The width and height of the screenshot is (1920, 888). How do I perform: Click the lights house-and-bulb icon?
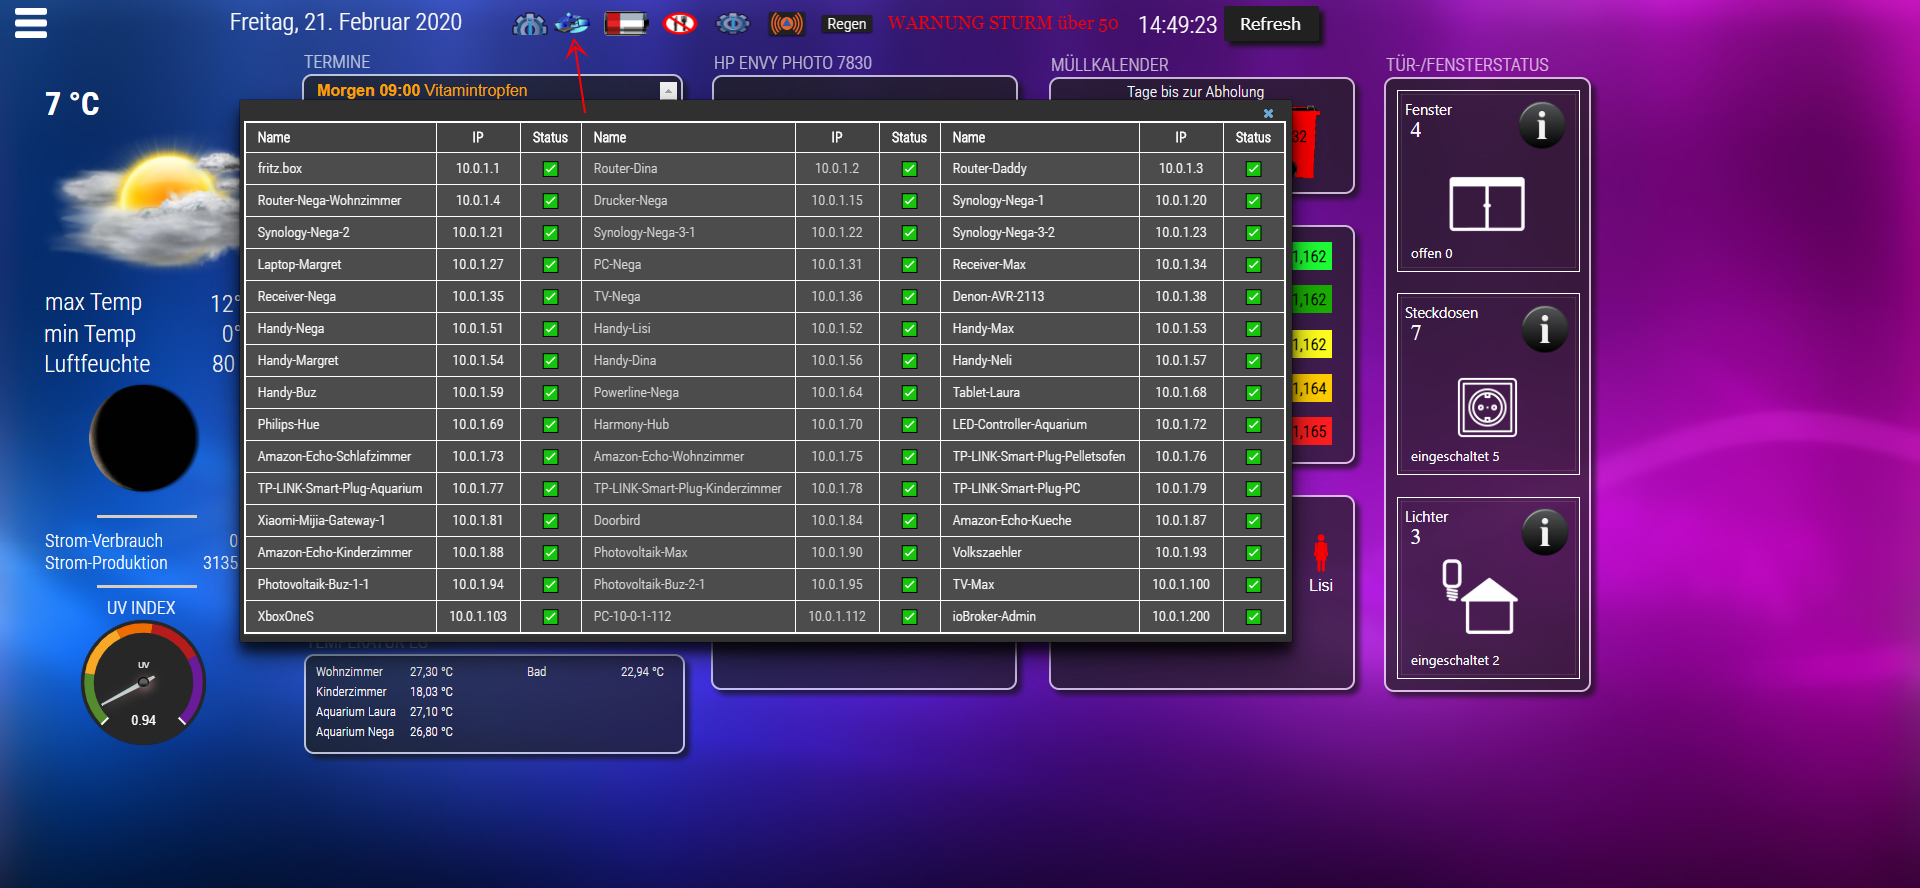(1480, 597)
